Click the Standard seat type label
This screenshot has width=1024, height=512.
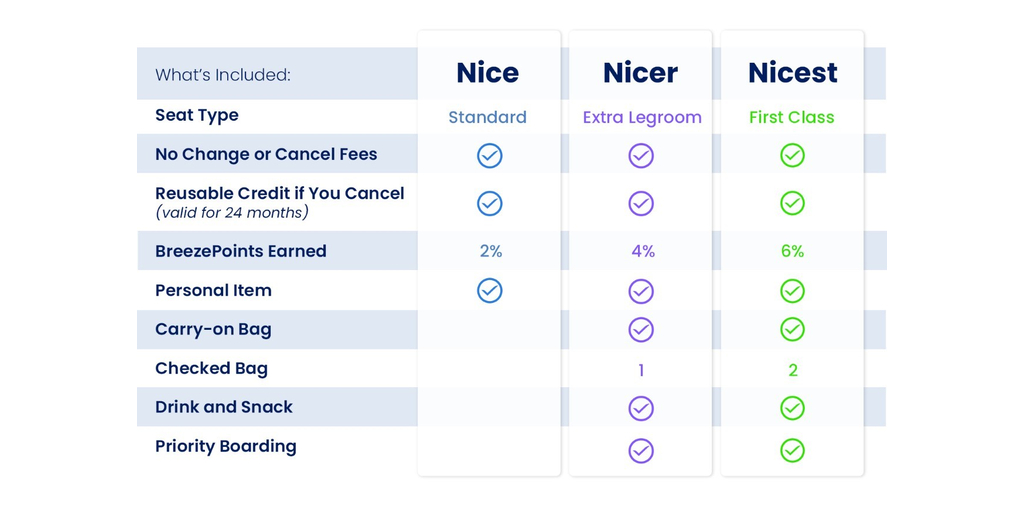click(488, 117)
